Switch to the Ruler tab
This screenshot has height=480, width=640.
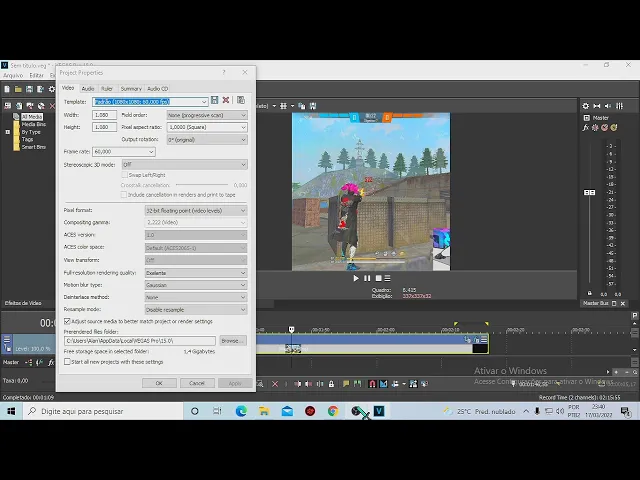[x=107, y=89]
